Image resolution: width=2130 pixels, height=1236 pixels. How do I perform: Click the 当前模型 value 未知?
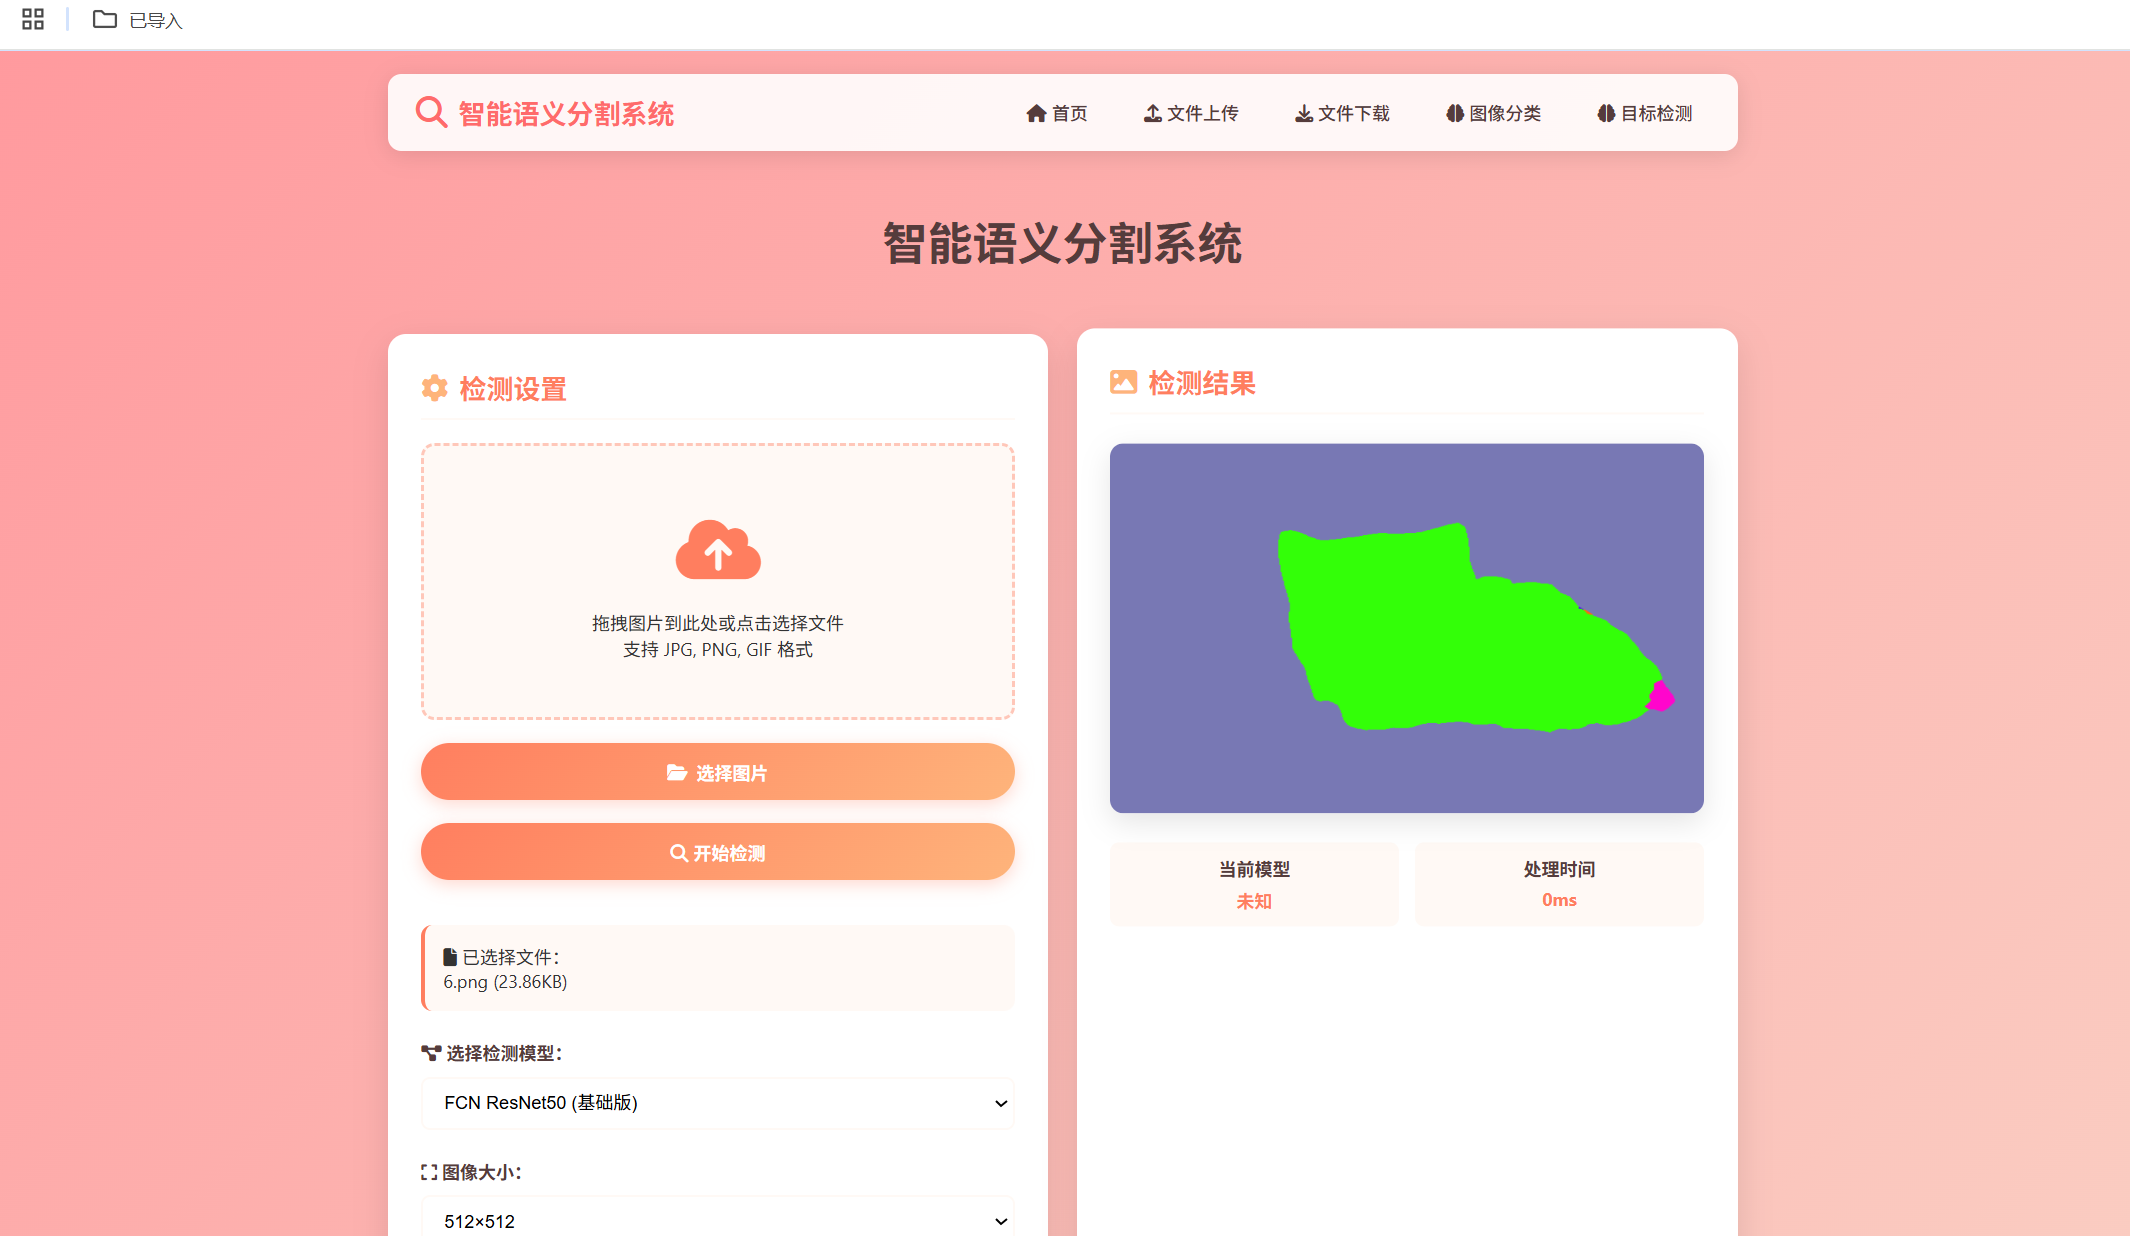coord(1254,901)
